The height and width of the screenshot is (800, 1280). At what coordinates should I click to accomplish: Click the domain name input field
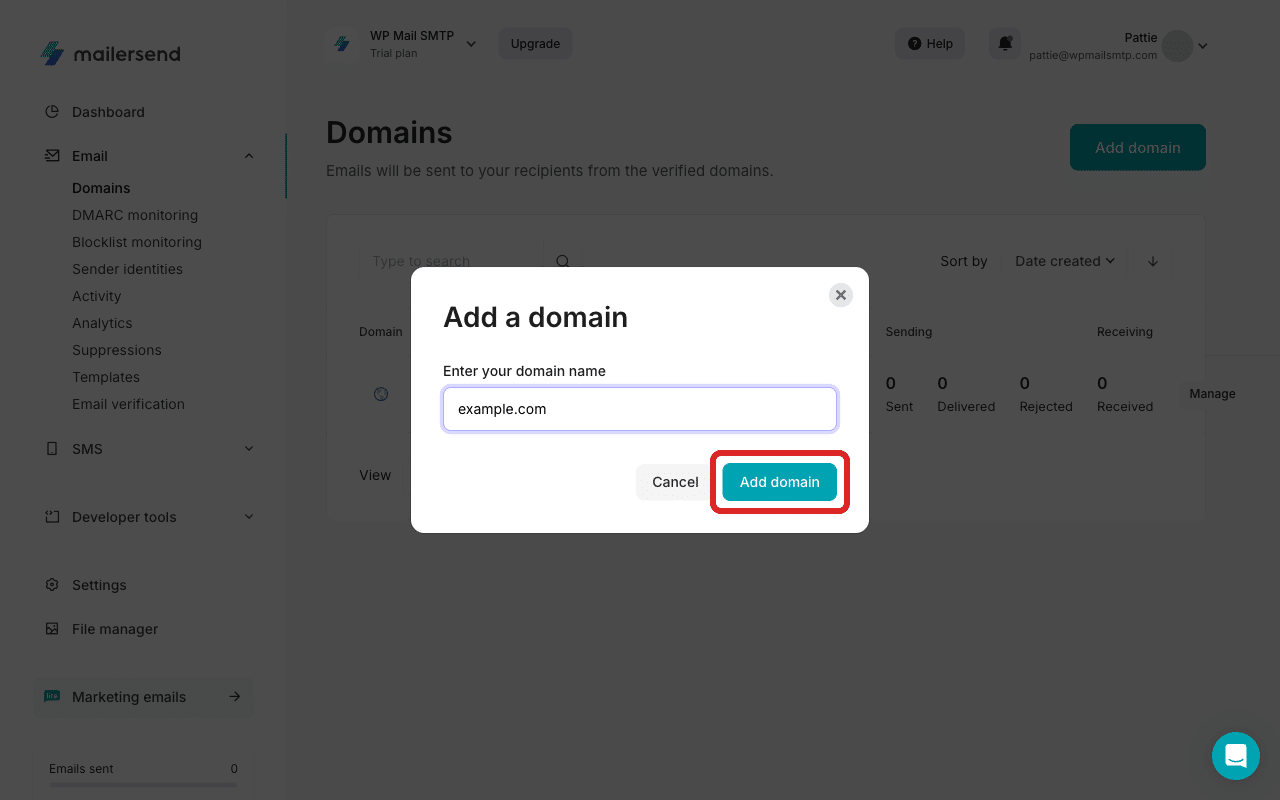tap(639, 409)
